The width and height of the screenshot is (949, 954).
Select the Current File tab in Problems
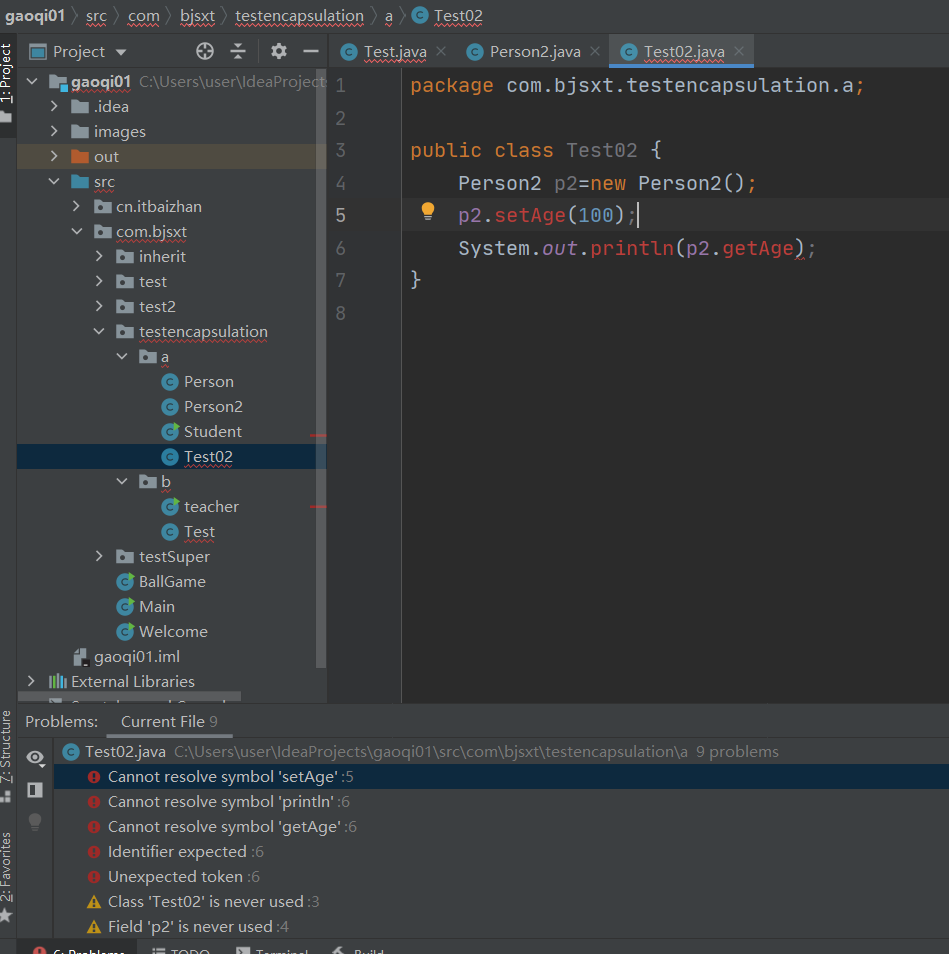[x=169, y=722]
